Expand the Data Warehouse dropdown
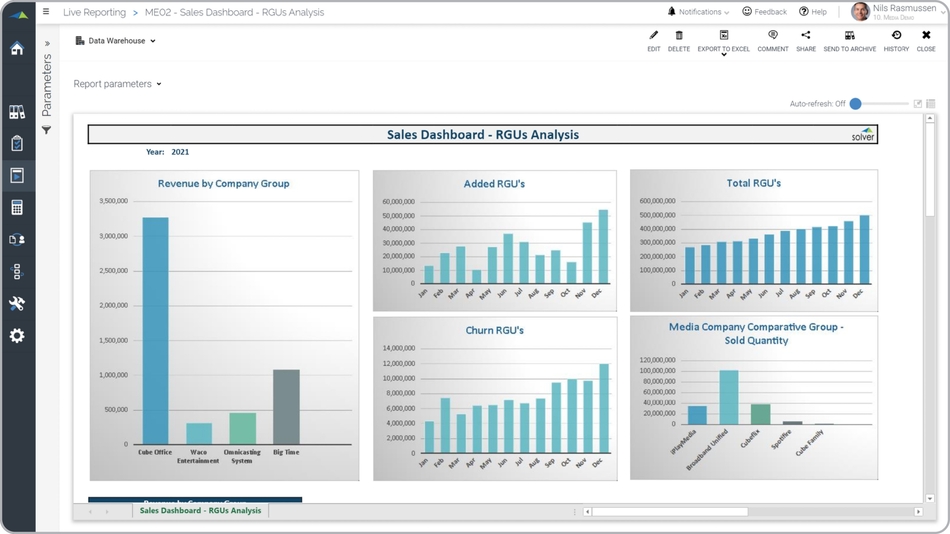The width and height of the screenshot is (950, 534). click(116, 41)
